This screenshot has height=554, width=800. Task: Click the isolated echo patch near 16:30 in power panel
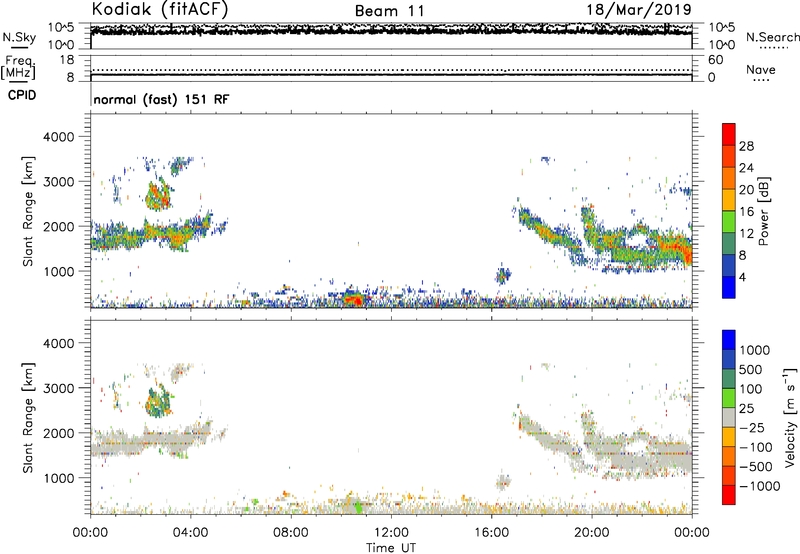point(503,276)
